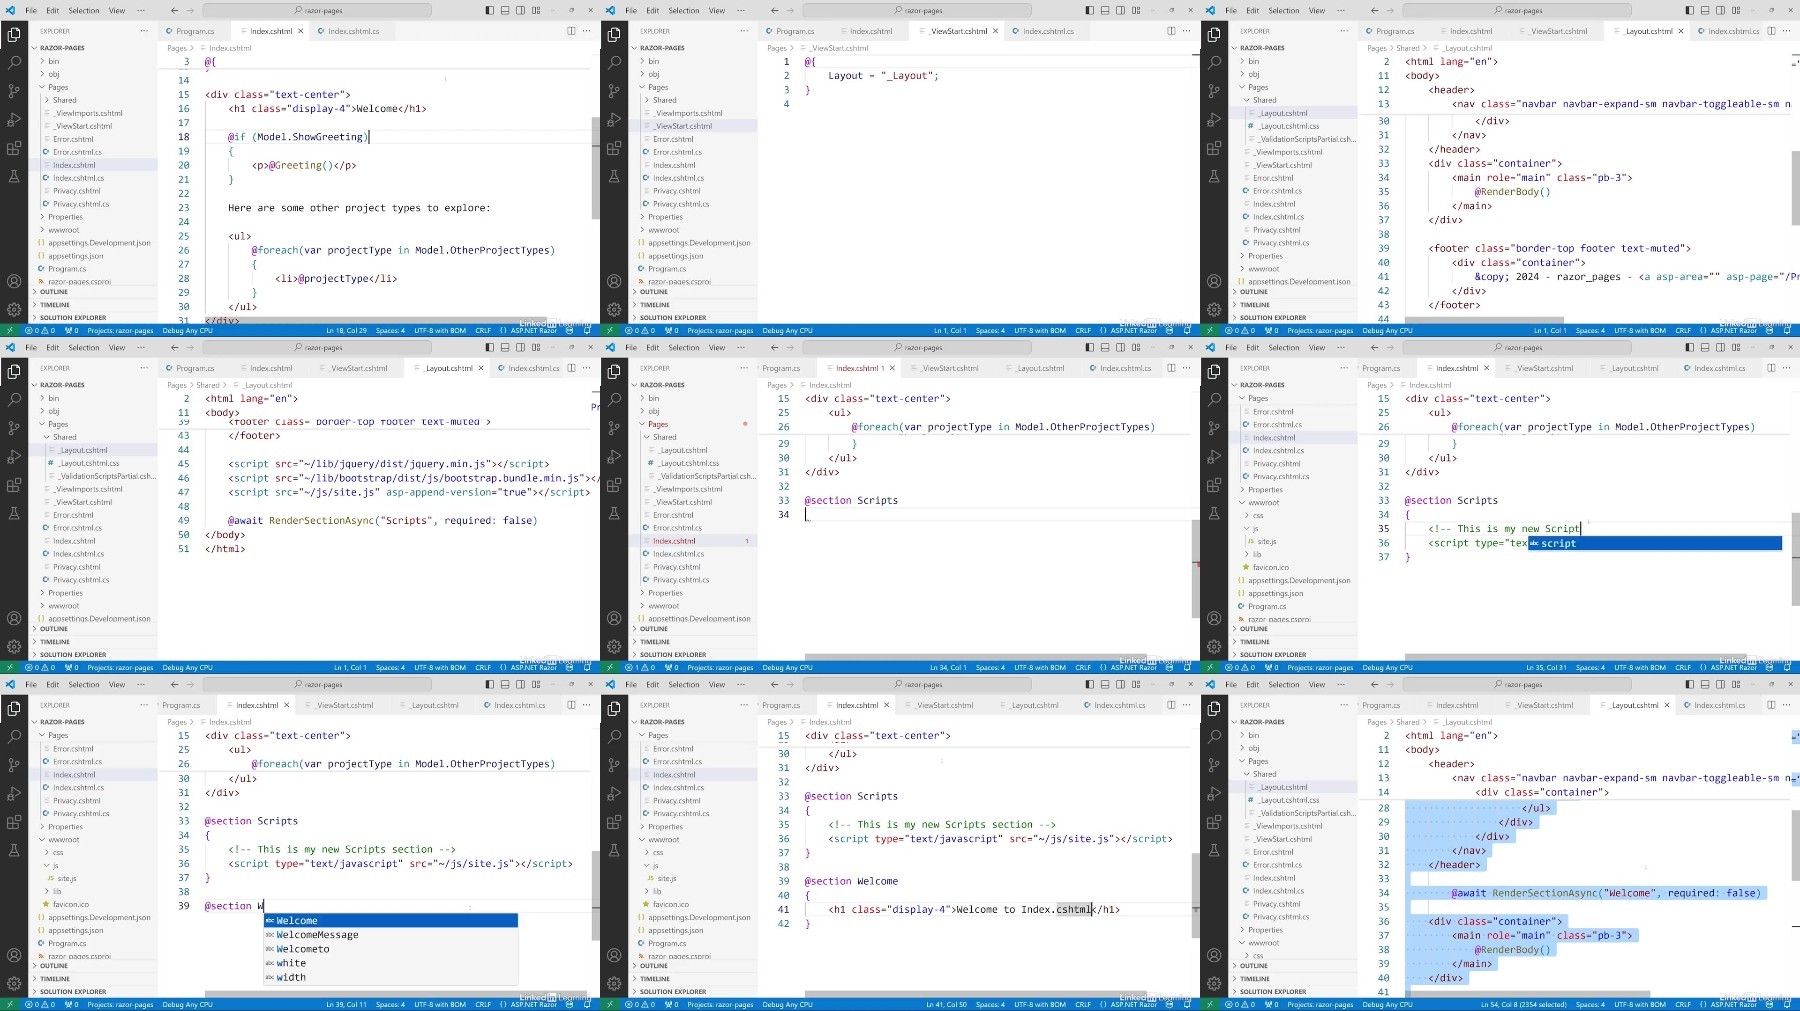
Task: Open notifications bell in bottom-left window's status bar
Action: (x=587, y=1004)
